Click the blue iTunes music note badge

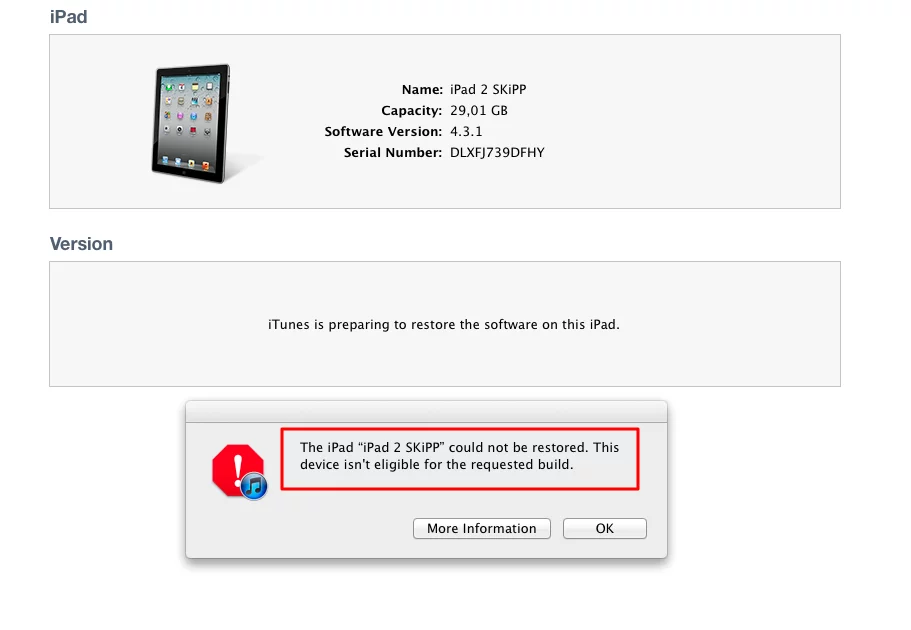[x=254, y=486]
